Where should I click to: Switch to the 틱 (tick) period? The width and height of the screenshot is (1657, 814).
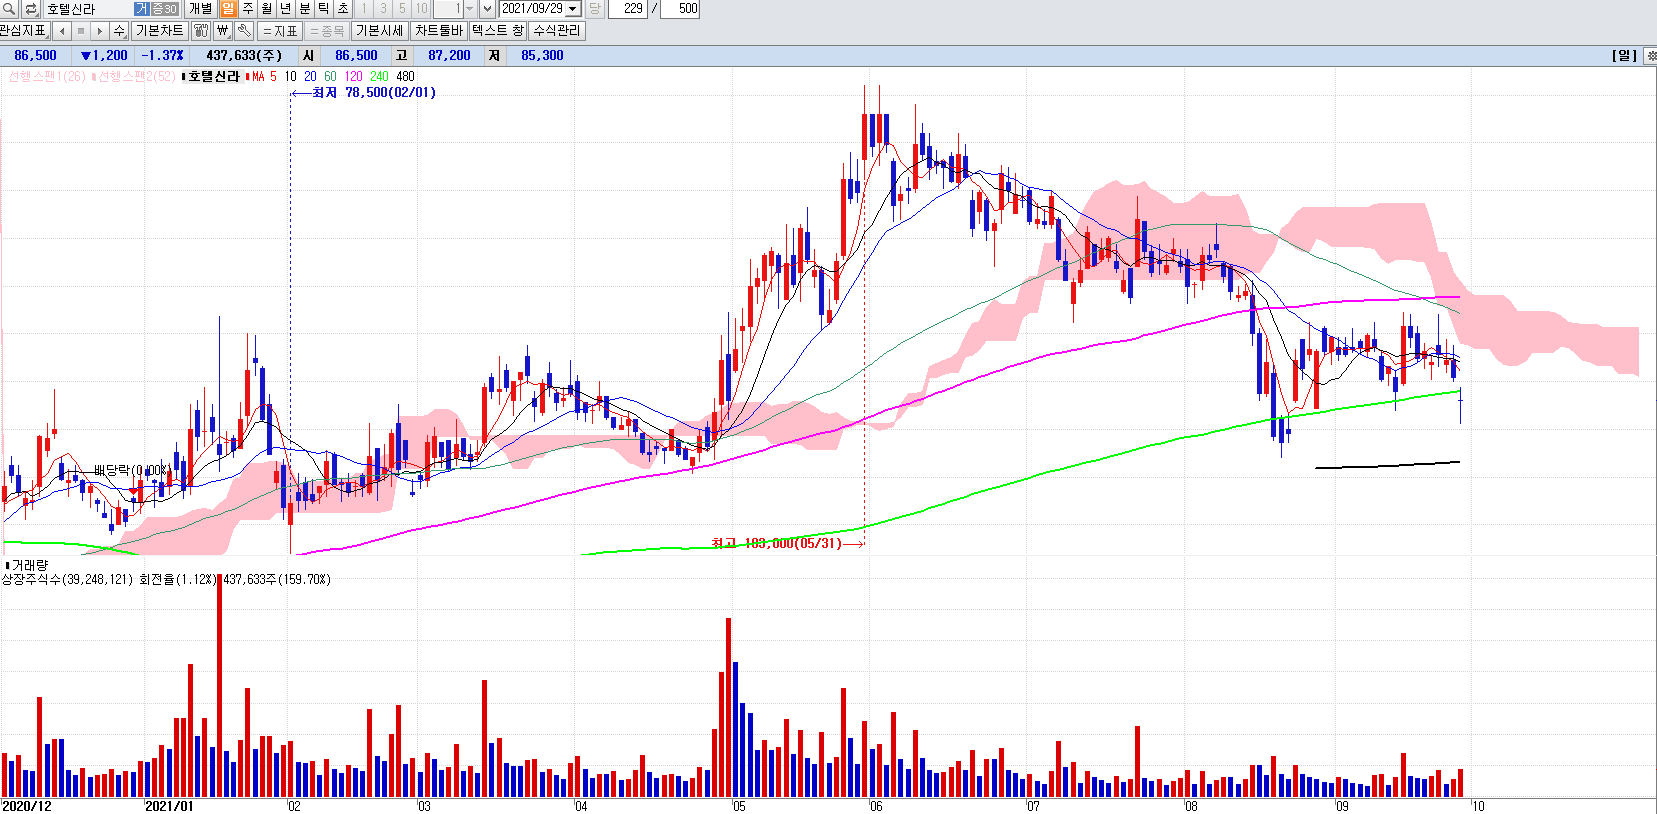[323, 9]
